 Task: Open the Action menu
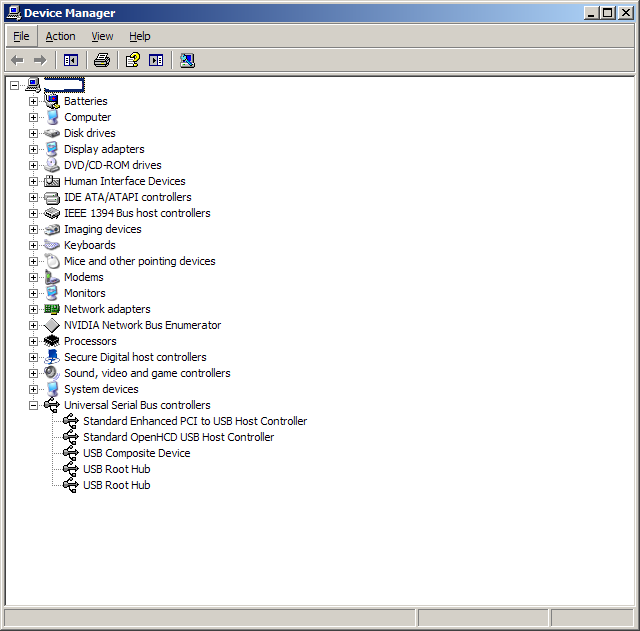[x=60, y=36]
